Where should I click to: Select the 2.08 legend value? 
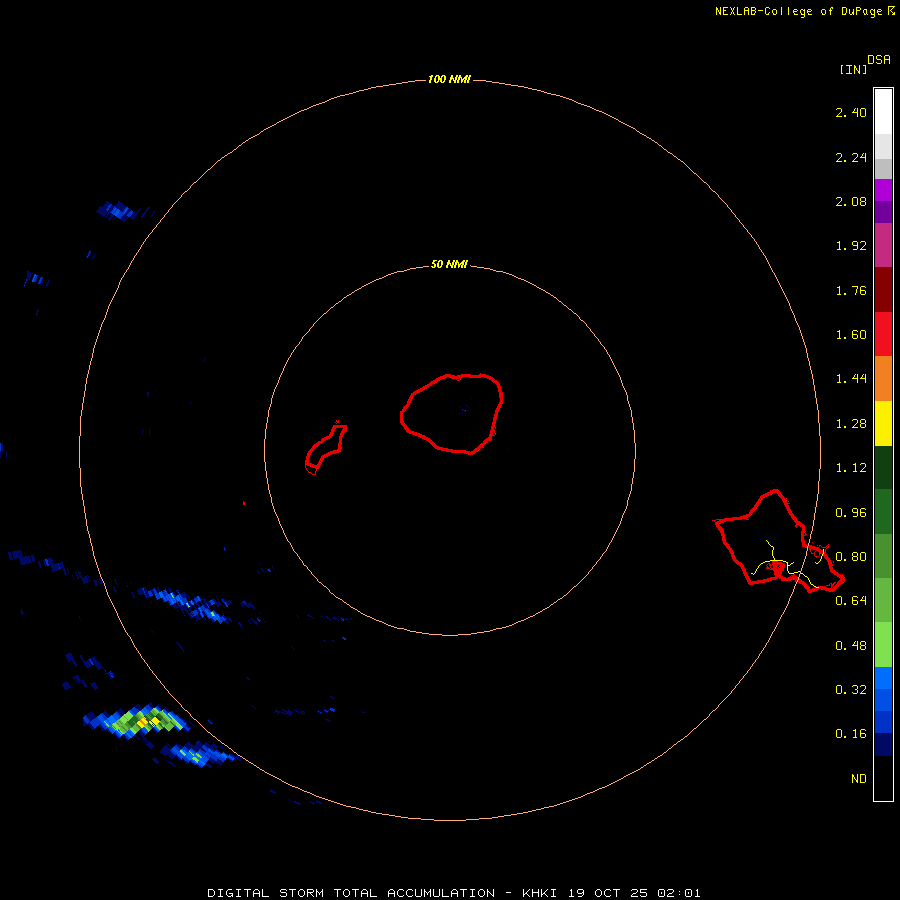pos(851,201)
